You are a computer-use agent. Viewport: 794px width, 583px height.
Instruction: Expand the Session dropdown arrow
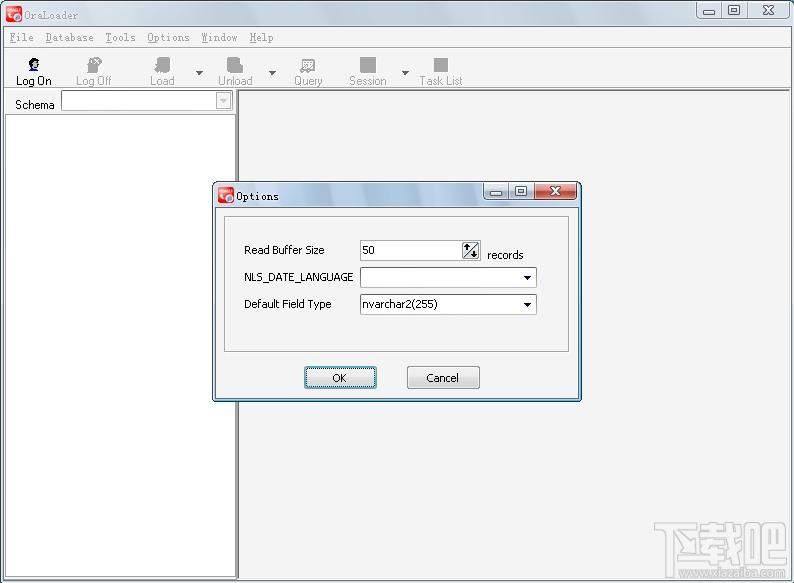point(406,73)
